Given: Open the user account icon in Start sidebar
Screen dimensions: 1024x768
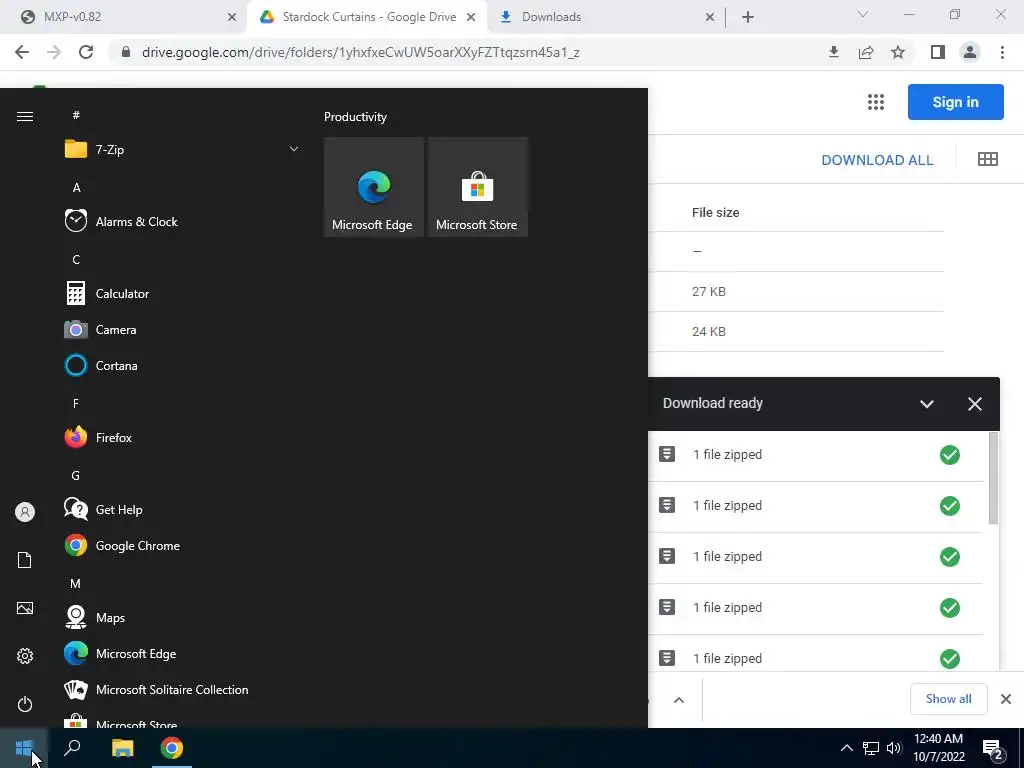Looking at the screenshot, I should 25,512.
